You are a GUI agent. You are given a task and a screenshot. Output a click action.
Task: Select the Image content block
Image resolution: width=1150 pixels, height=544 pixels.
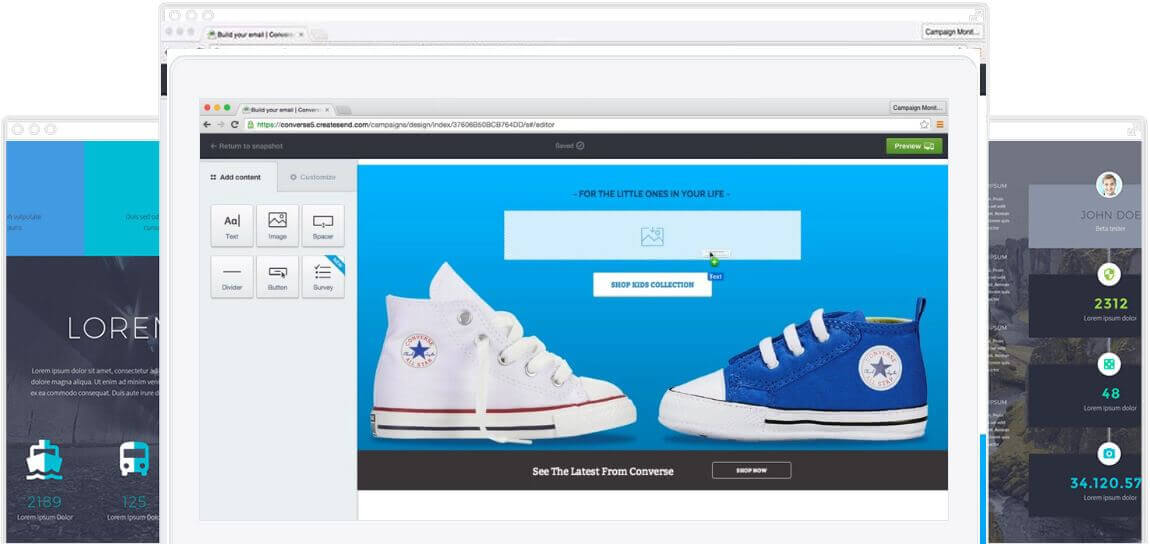[277, 226]
